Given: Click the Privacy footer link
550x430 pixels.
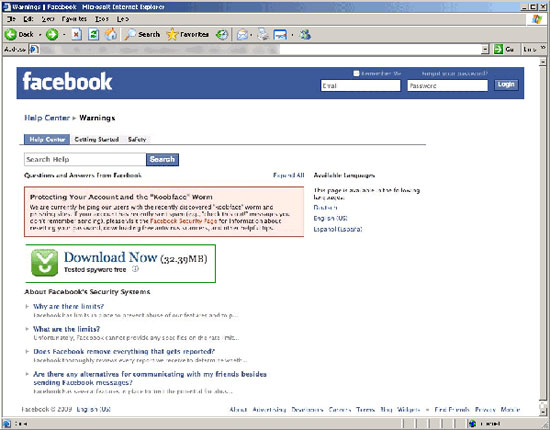Looking at the screenshot, I should pyautogui.click(x=485, y=409).
